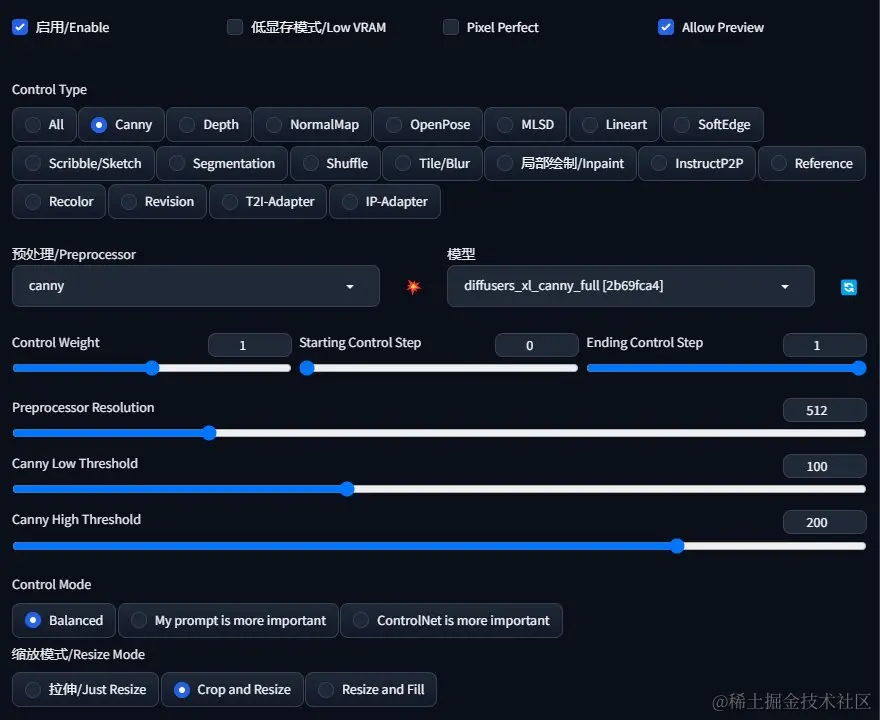The height and width of the screenshot is (720, 880).
Task: Choose Crop and Resize mode
Action: click(232, 690)
